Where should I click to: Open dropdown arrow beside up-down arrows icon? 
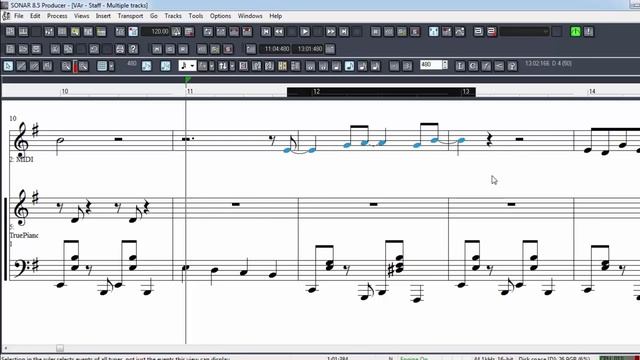pyautogui.click(x=232, y=66)
